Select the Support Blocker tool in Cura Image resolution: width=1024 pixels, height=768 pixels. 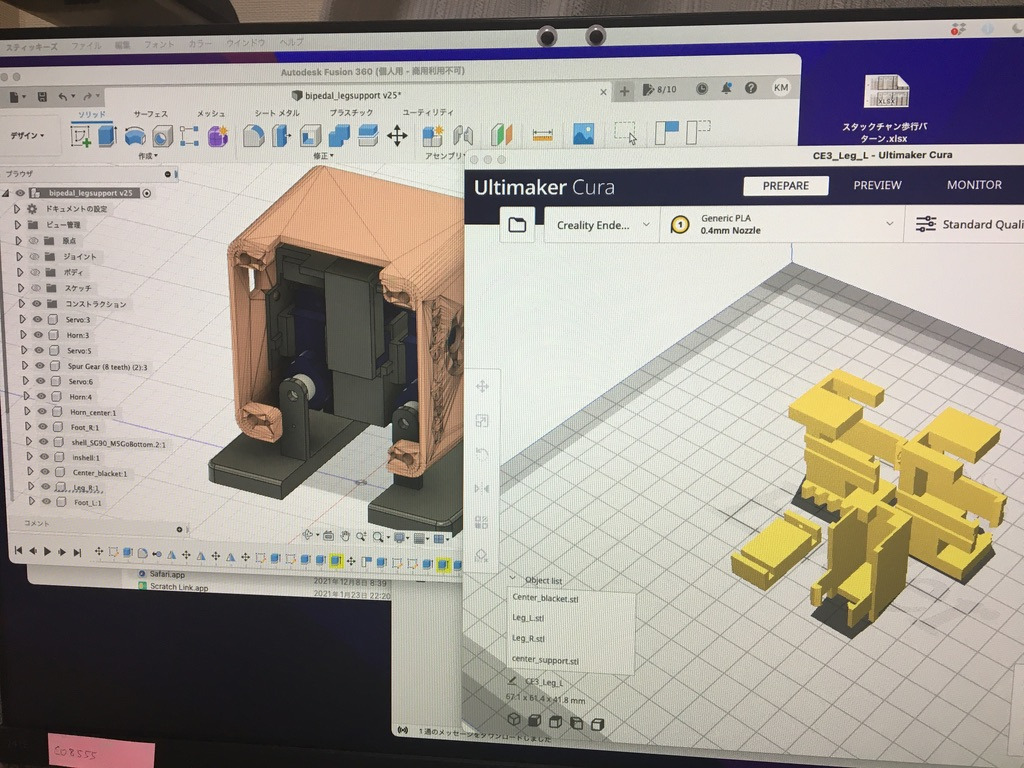tap(482, 554)
